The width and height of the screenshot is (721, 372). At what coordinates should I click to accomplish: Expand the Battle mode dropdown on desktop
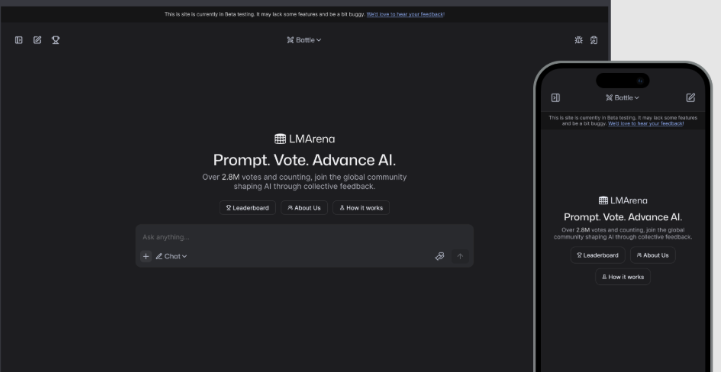pos(304,40)
